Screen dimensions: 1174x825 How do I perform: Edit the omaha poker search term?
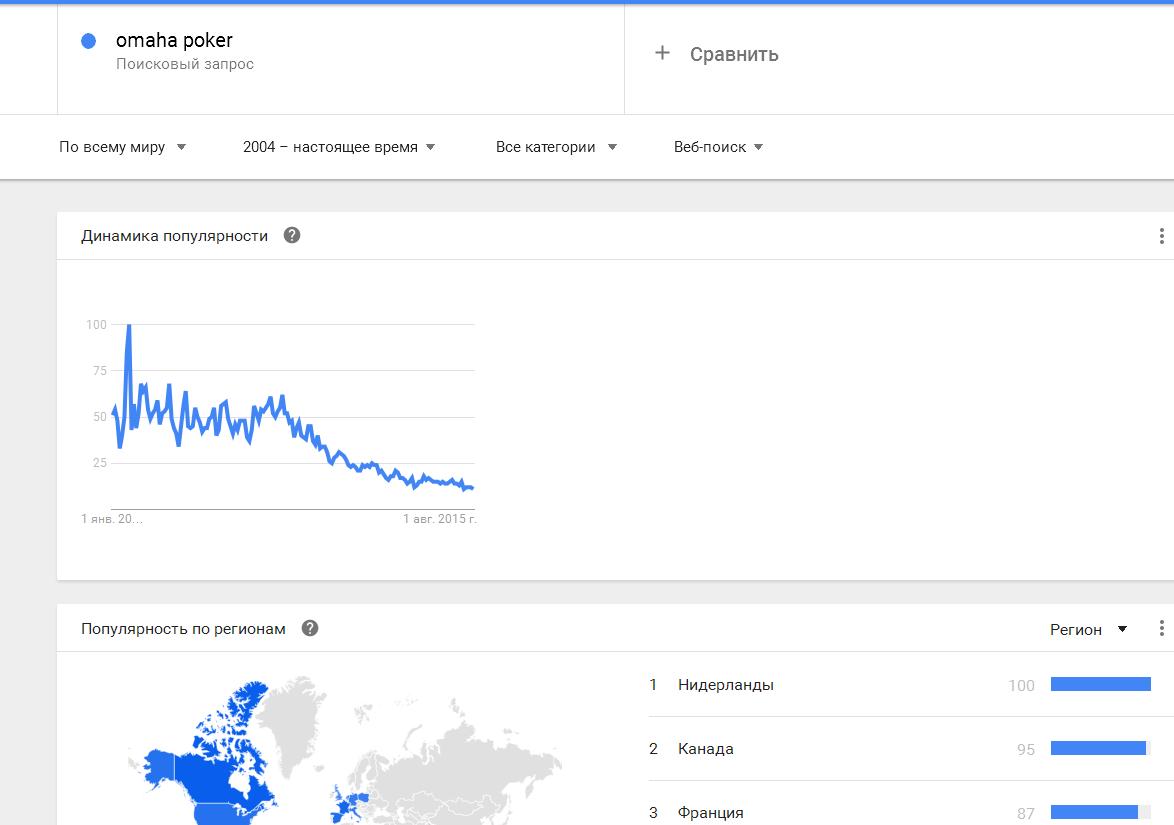pos(174,40)
